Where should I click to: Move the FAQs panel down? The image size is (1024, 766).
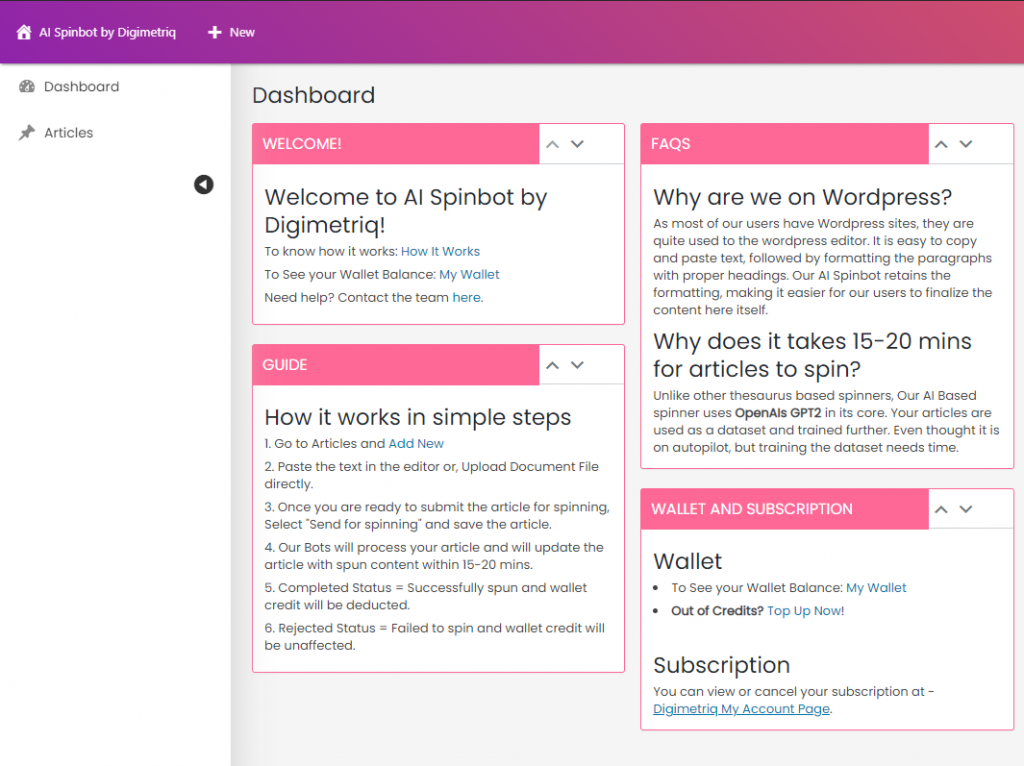966,144
